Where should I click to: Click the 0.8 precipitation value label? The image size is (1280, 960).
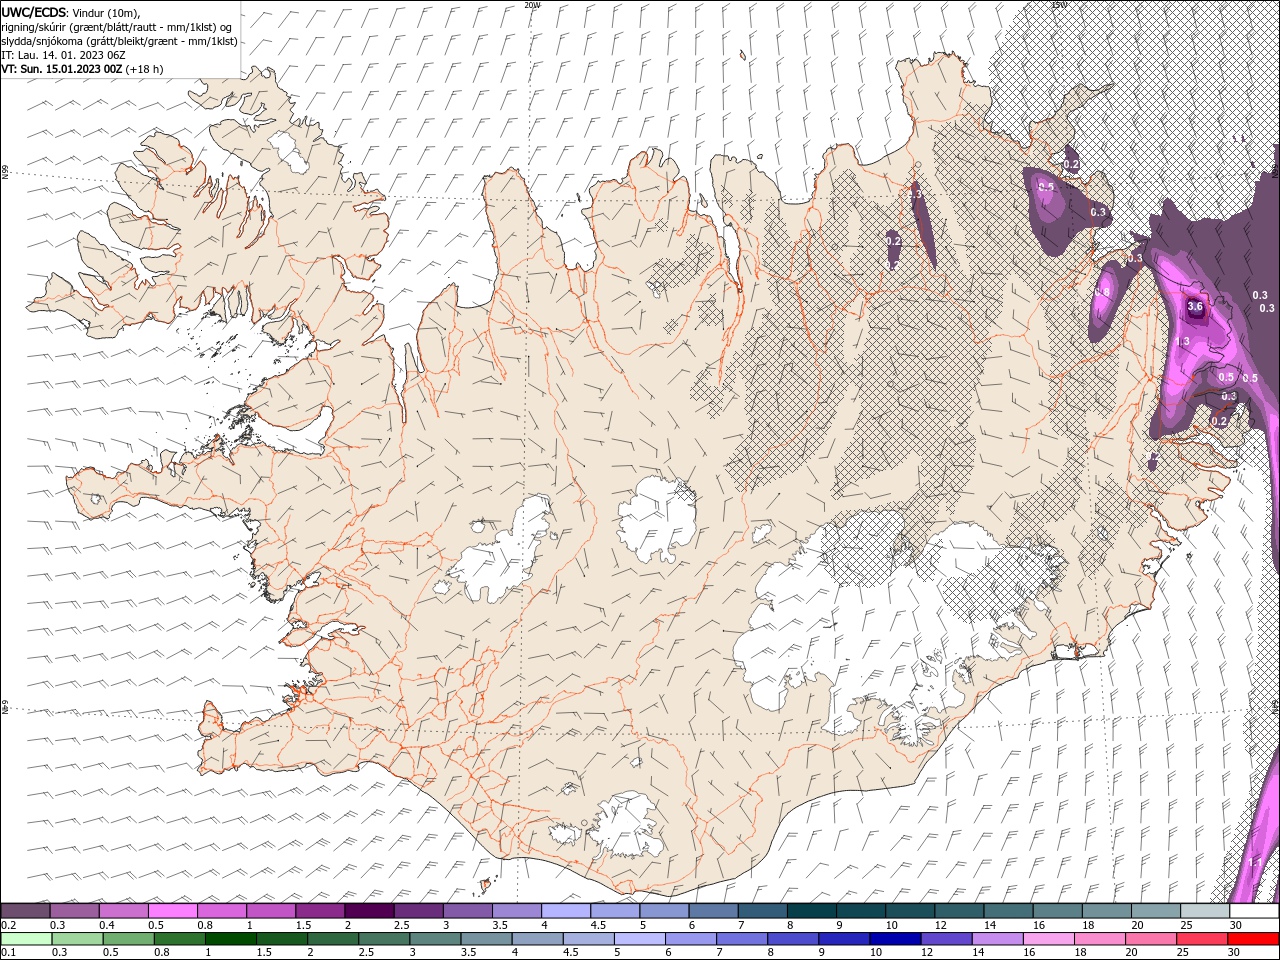[x=1103, y=291]
